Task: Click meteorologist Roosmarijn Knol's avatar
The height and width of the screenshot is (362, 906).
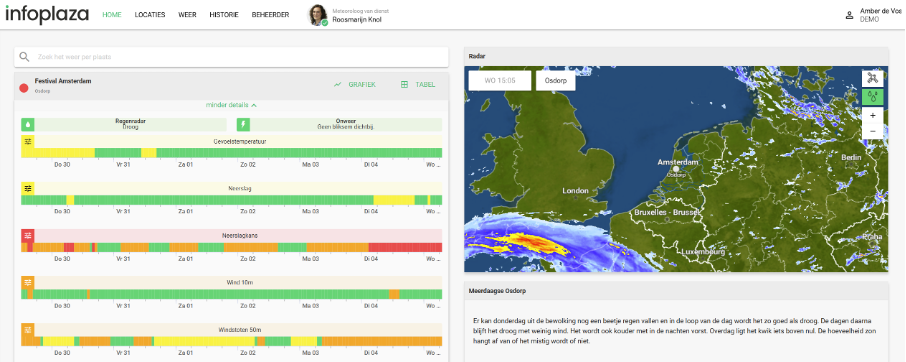Action: click(x=317, y=15)
